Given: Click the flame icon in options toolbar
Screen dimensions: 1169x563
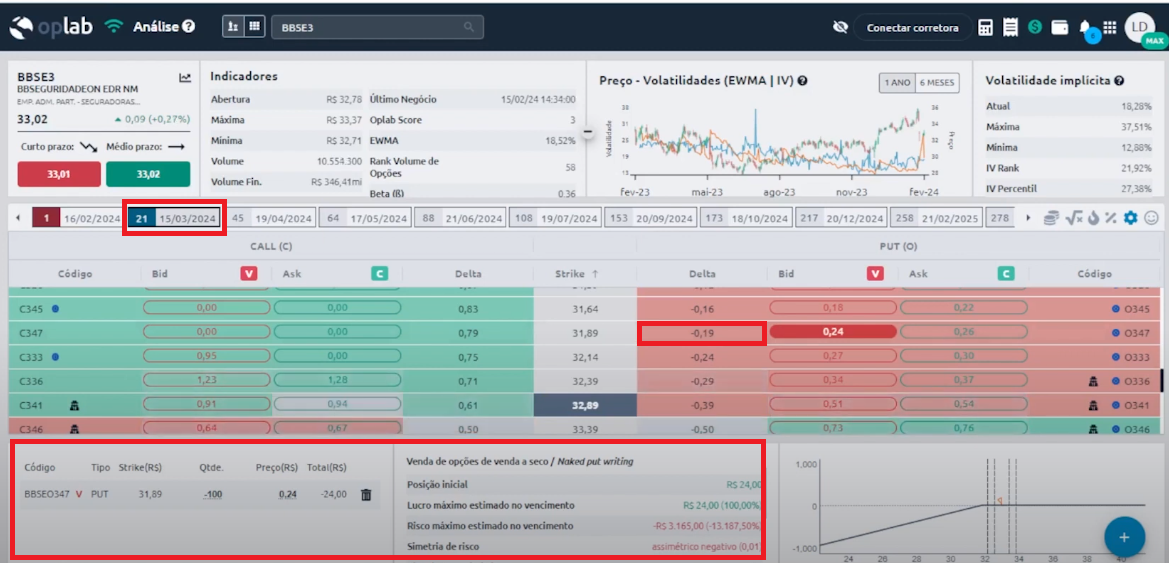Looking at the screenshot, I should click(1093, 218).
